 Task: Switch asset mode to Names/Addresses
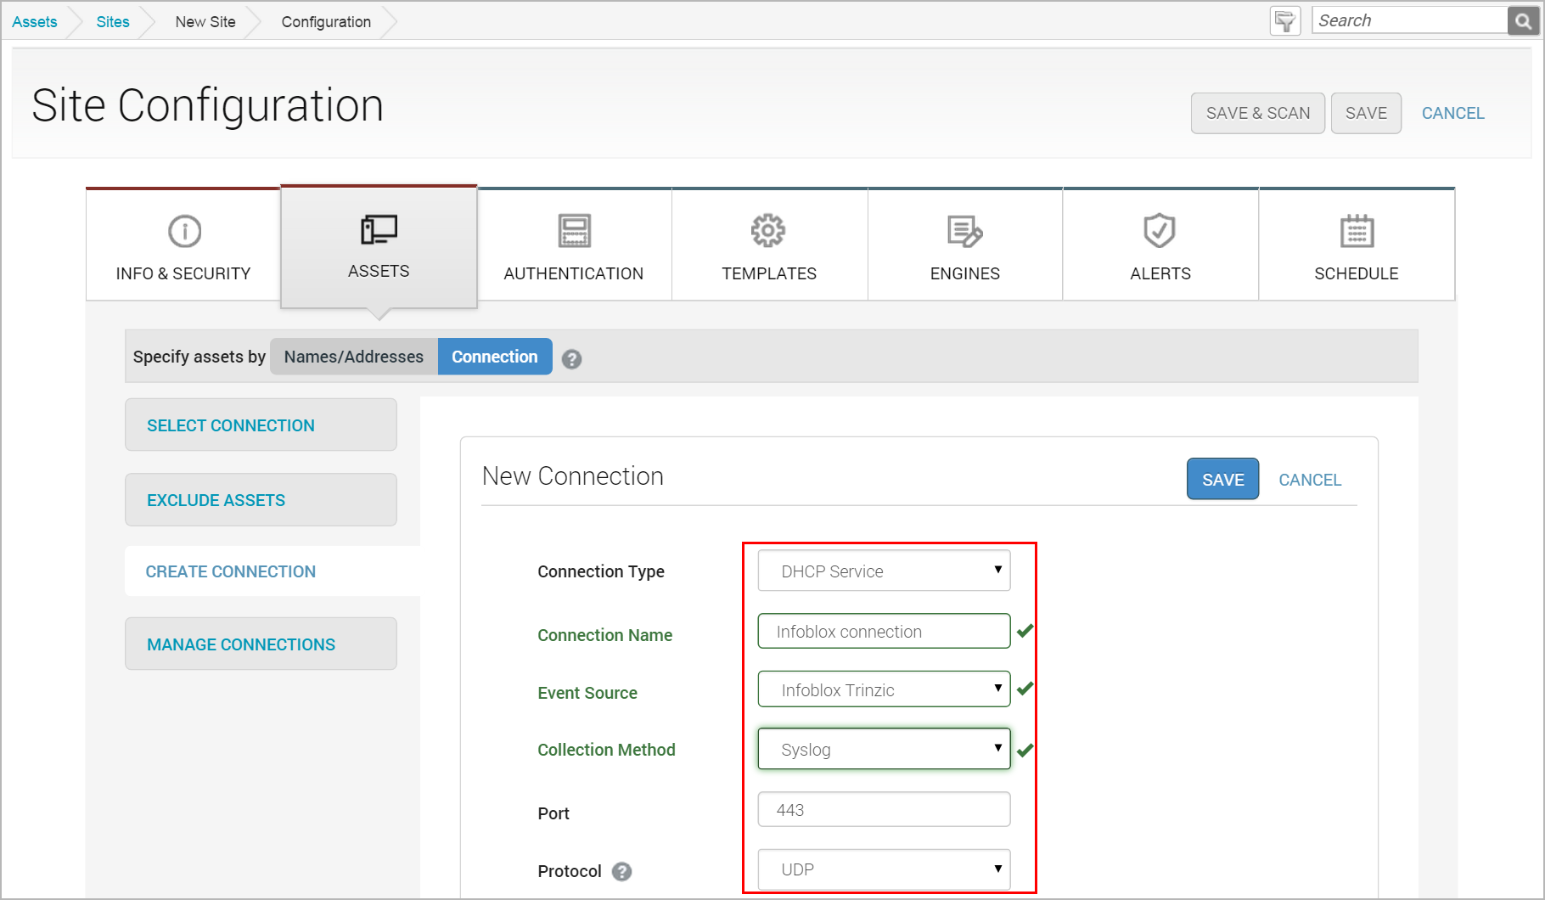point(353,357)
